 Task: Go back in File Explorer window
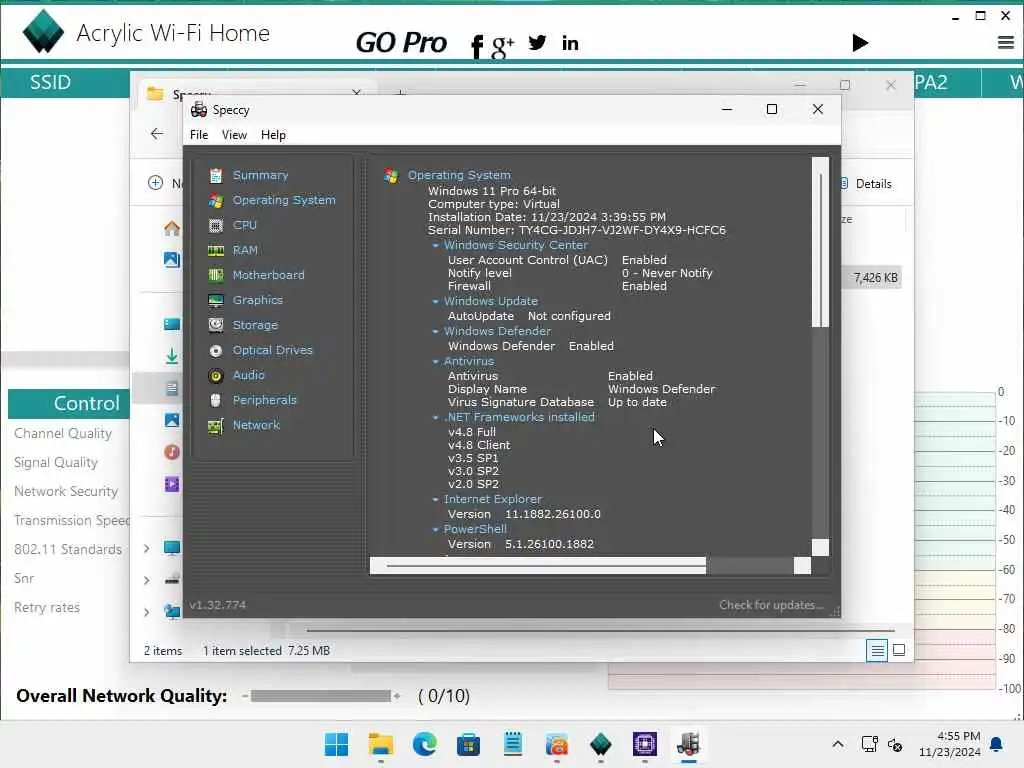(x=157, y=134)
